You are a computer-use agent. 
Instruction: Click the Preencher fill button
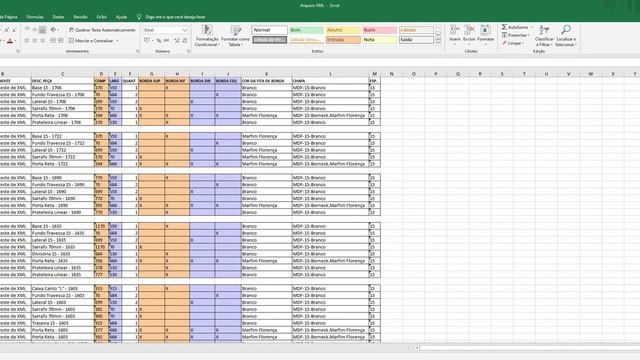(x=515, y=35)
